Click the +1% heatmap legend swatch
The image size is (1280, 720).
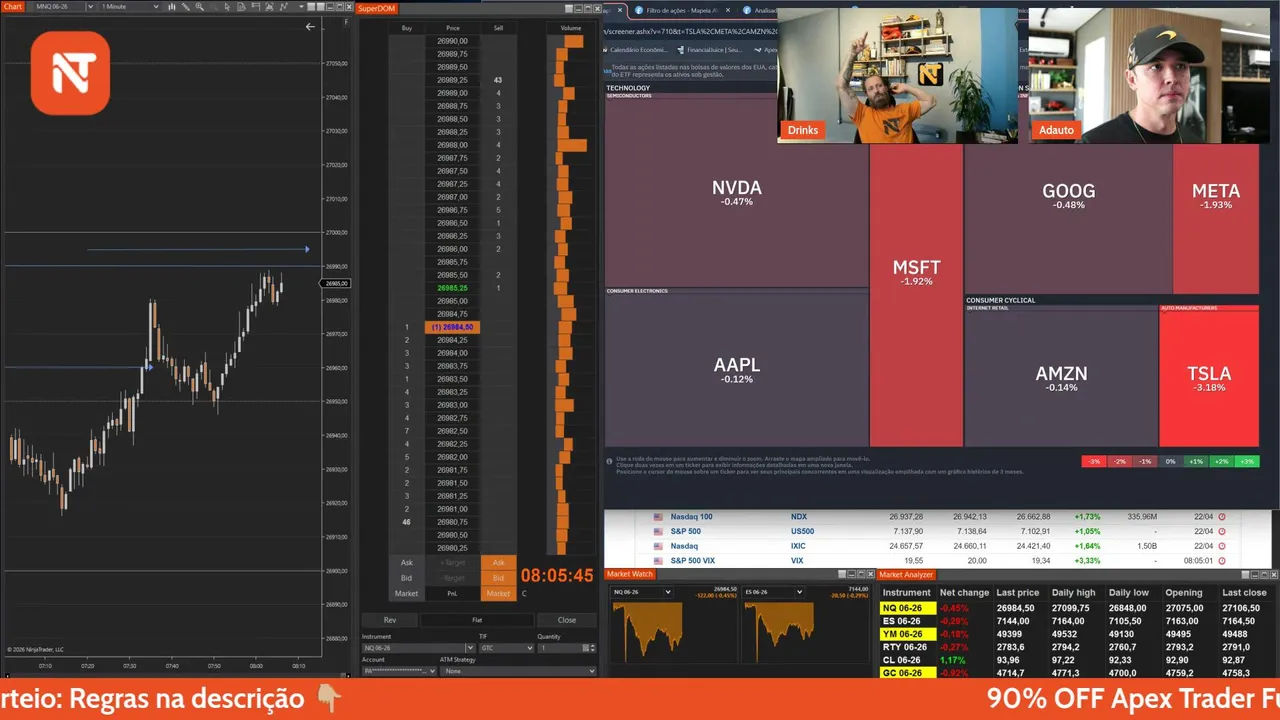[1196, 461]
